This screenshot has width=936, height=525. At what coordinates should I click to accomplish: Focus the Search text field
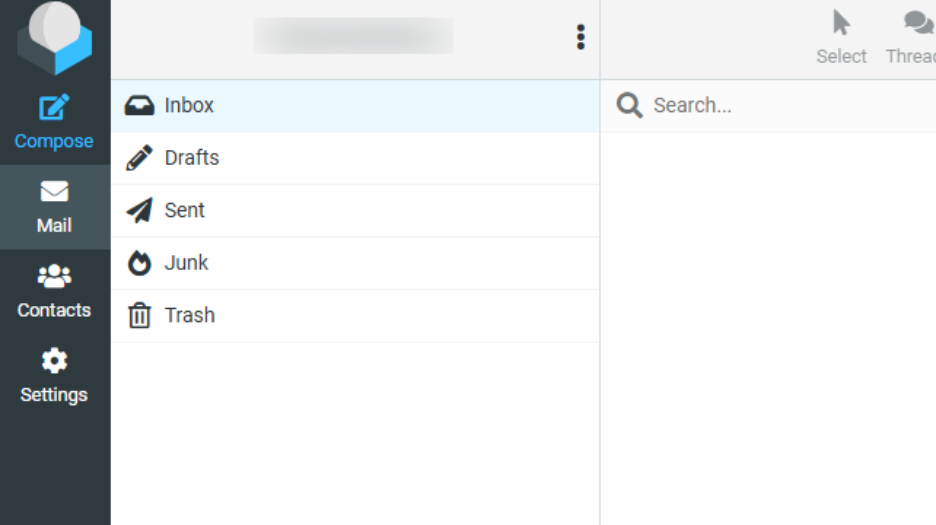[780, 106]
